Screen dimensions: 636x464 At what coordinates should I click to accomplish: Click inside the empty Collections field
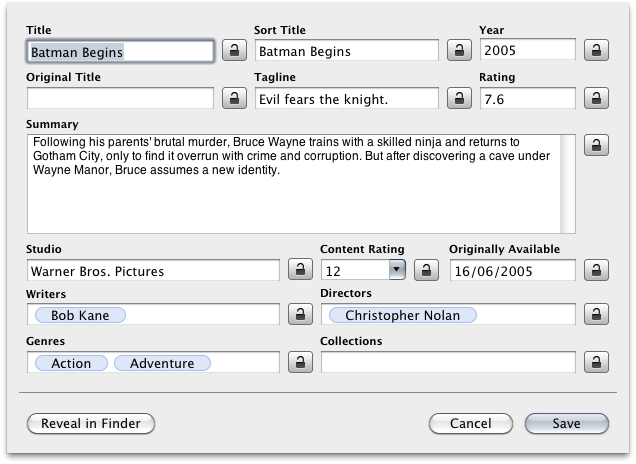click(448, 362)
